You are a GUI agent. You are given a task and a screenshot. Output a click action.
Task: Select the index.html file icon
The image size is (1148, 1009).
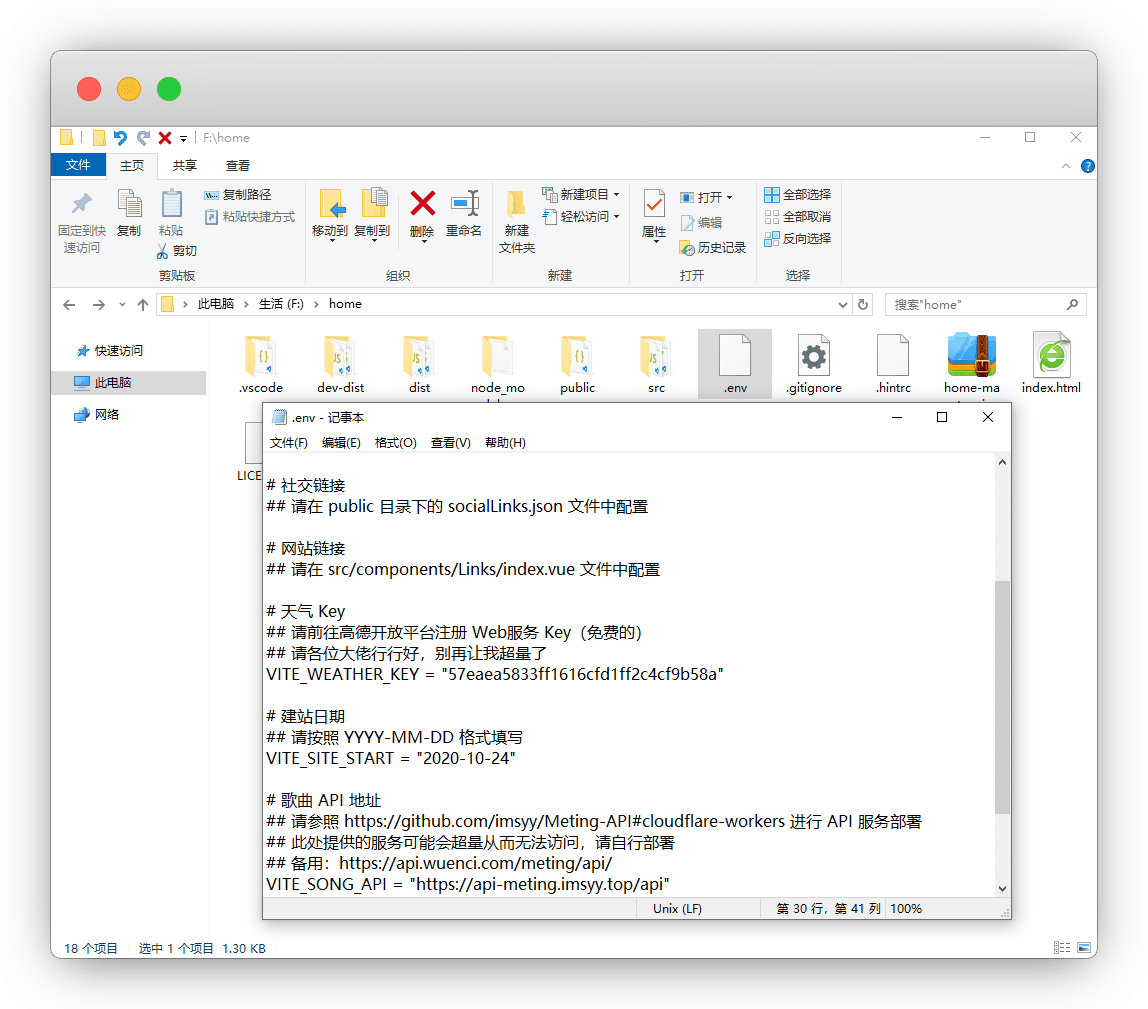(x=1051, y=356)
